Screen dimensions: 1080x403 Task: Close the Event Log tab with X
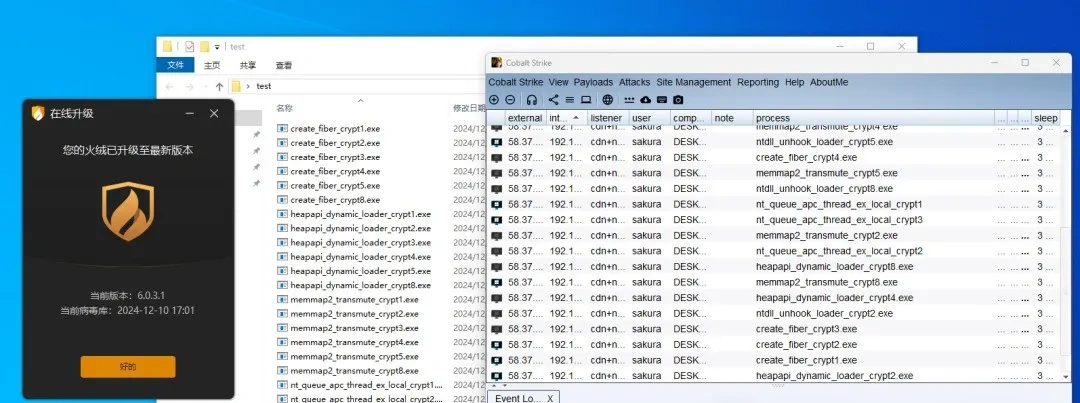pyautogui.click(x=550, y=399)
